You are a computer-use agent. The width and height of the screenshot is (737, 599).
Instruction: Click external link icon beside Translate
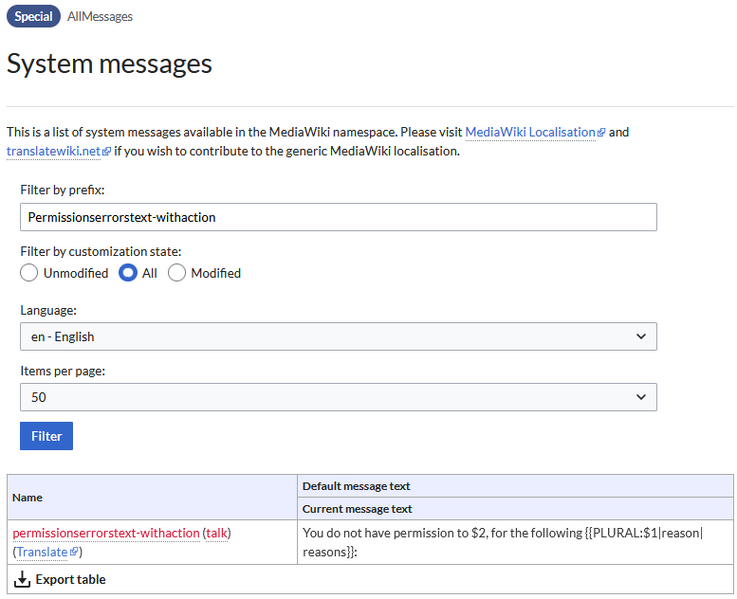point(73,552)
